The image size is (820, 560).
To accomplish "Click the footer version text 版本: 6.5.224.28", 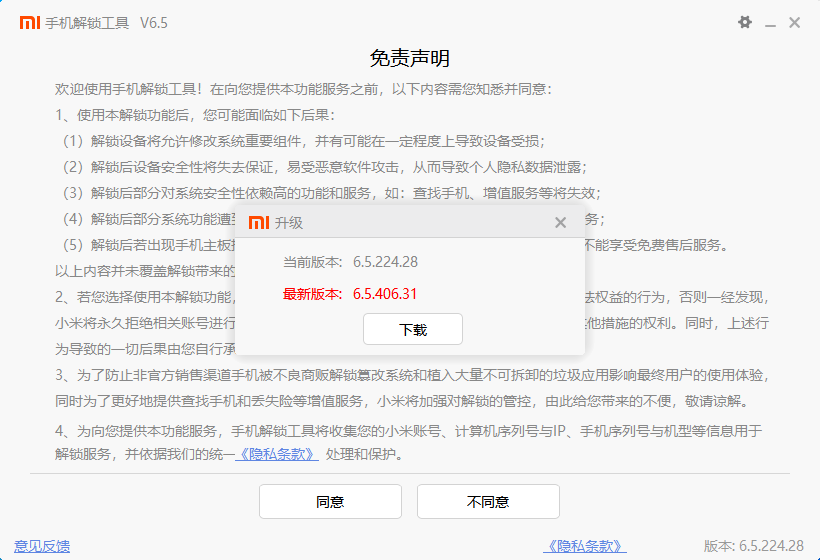I will click(753, 546).
